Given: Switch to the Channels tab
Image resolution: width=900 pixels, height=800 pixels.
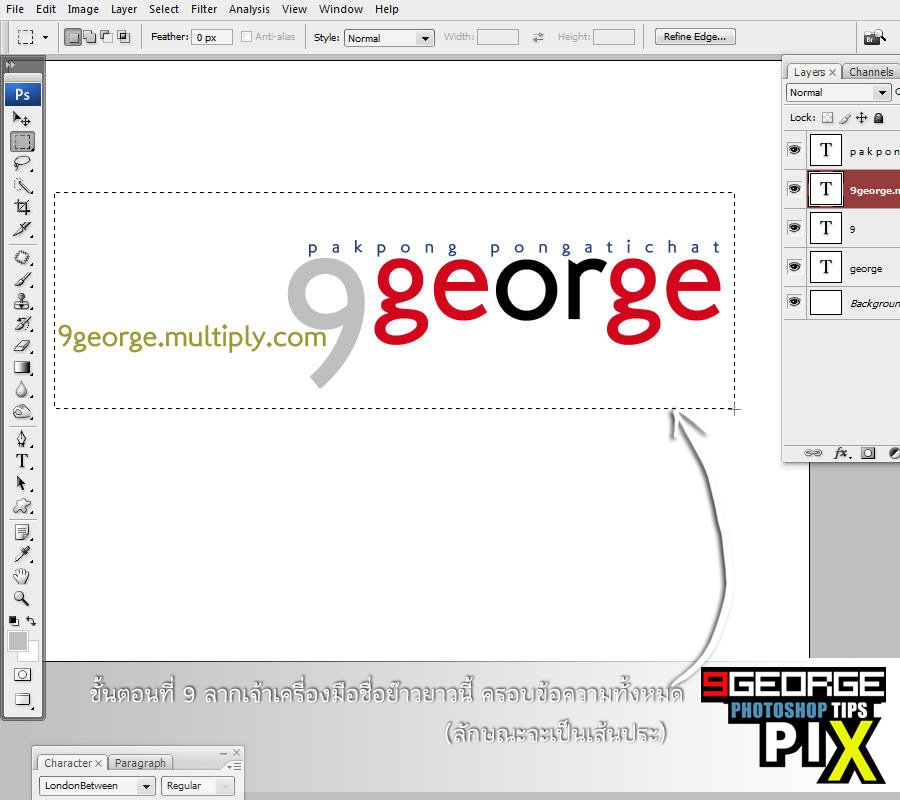Looking at the screenshot, I should (871, 72).
